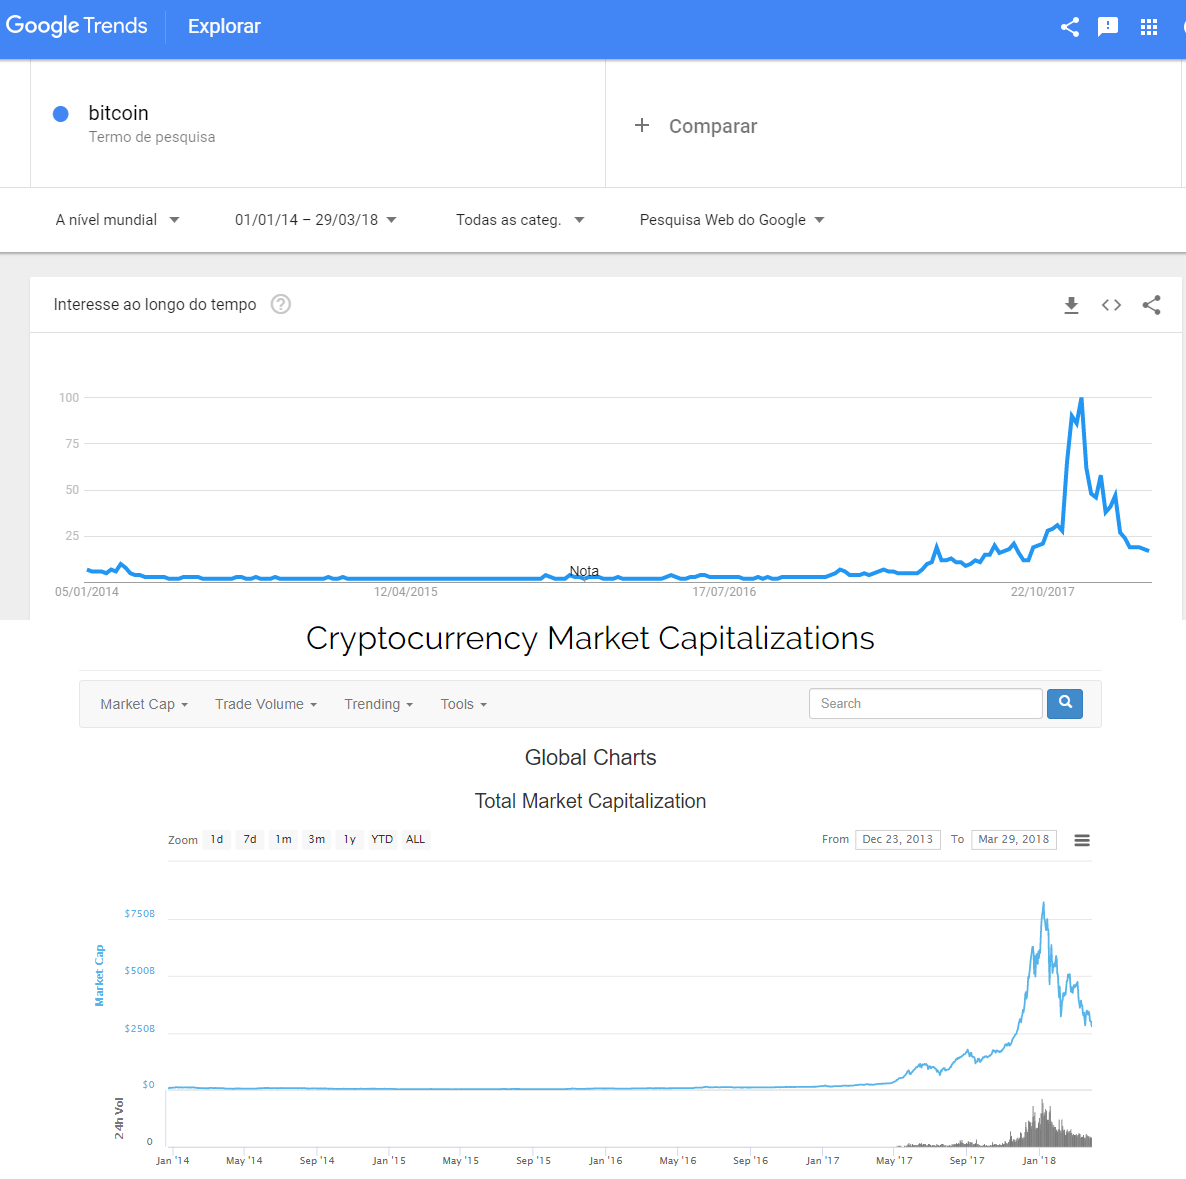This screenshot has width=1186, height=1179.
Task: Expand the Tools dropdown on CoinMarketCap
Action: pos(462,703)
